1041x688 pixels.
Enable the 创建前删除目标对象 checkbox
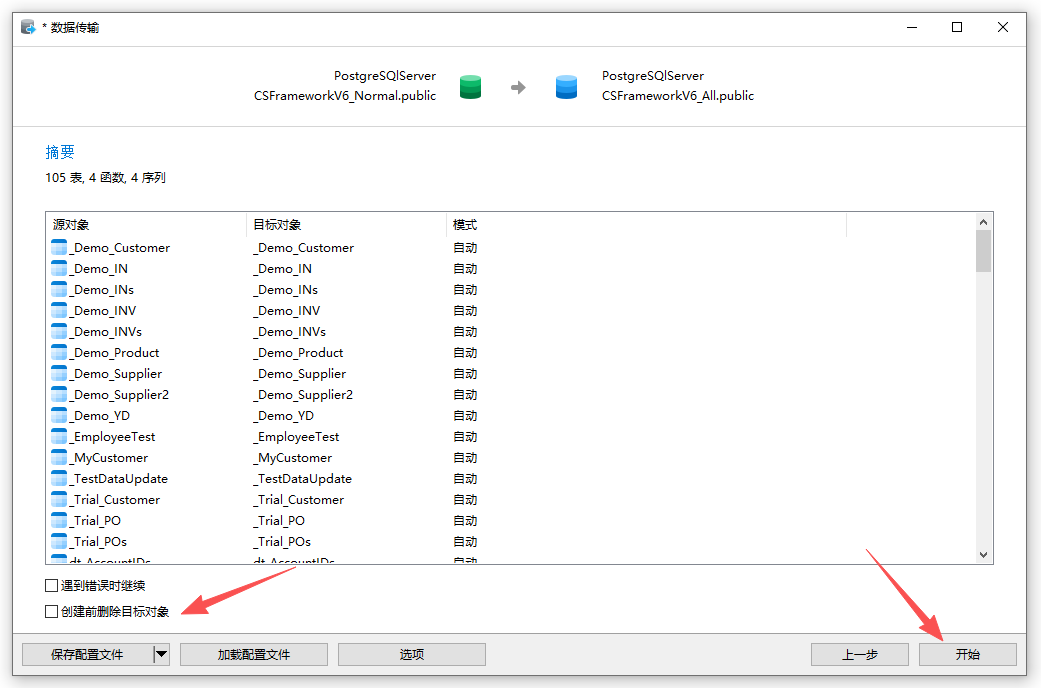click(x=51, y=610)
